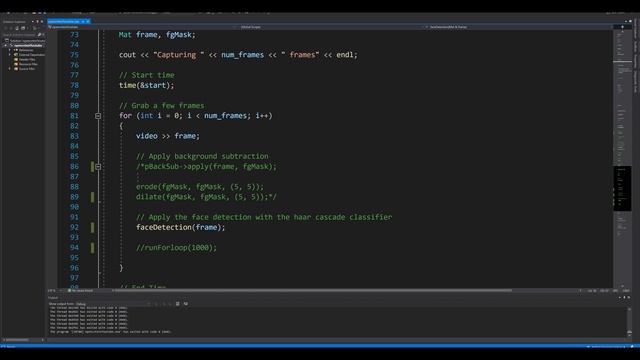Click the '// Start time' comment

[147, 75]
